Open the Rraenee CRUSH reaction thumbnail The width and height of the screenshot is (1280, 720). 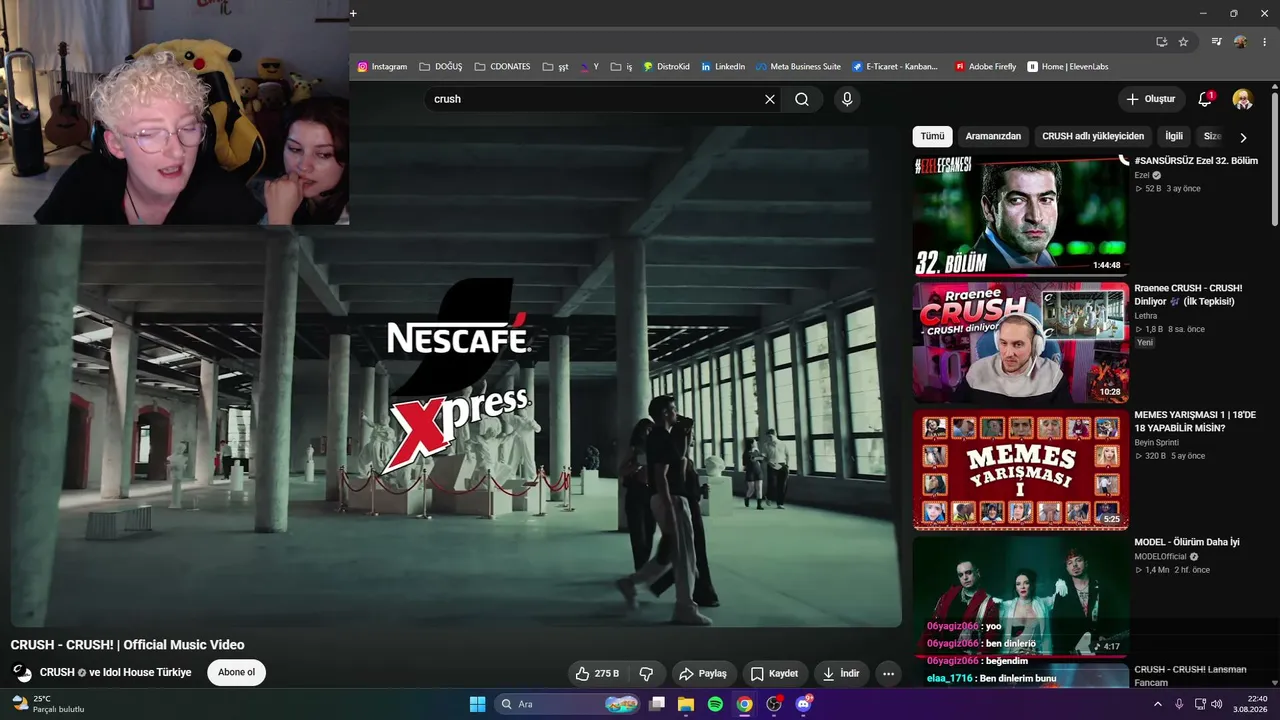click(x=1020, y=342)
